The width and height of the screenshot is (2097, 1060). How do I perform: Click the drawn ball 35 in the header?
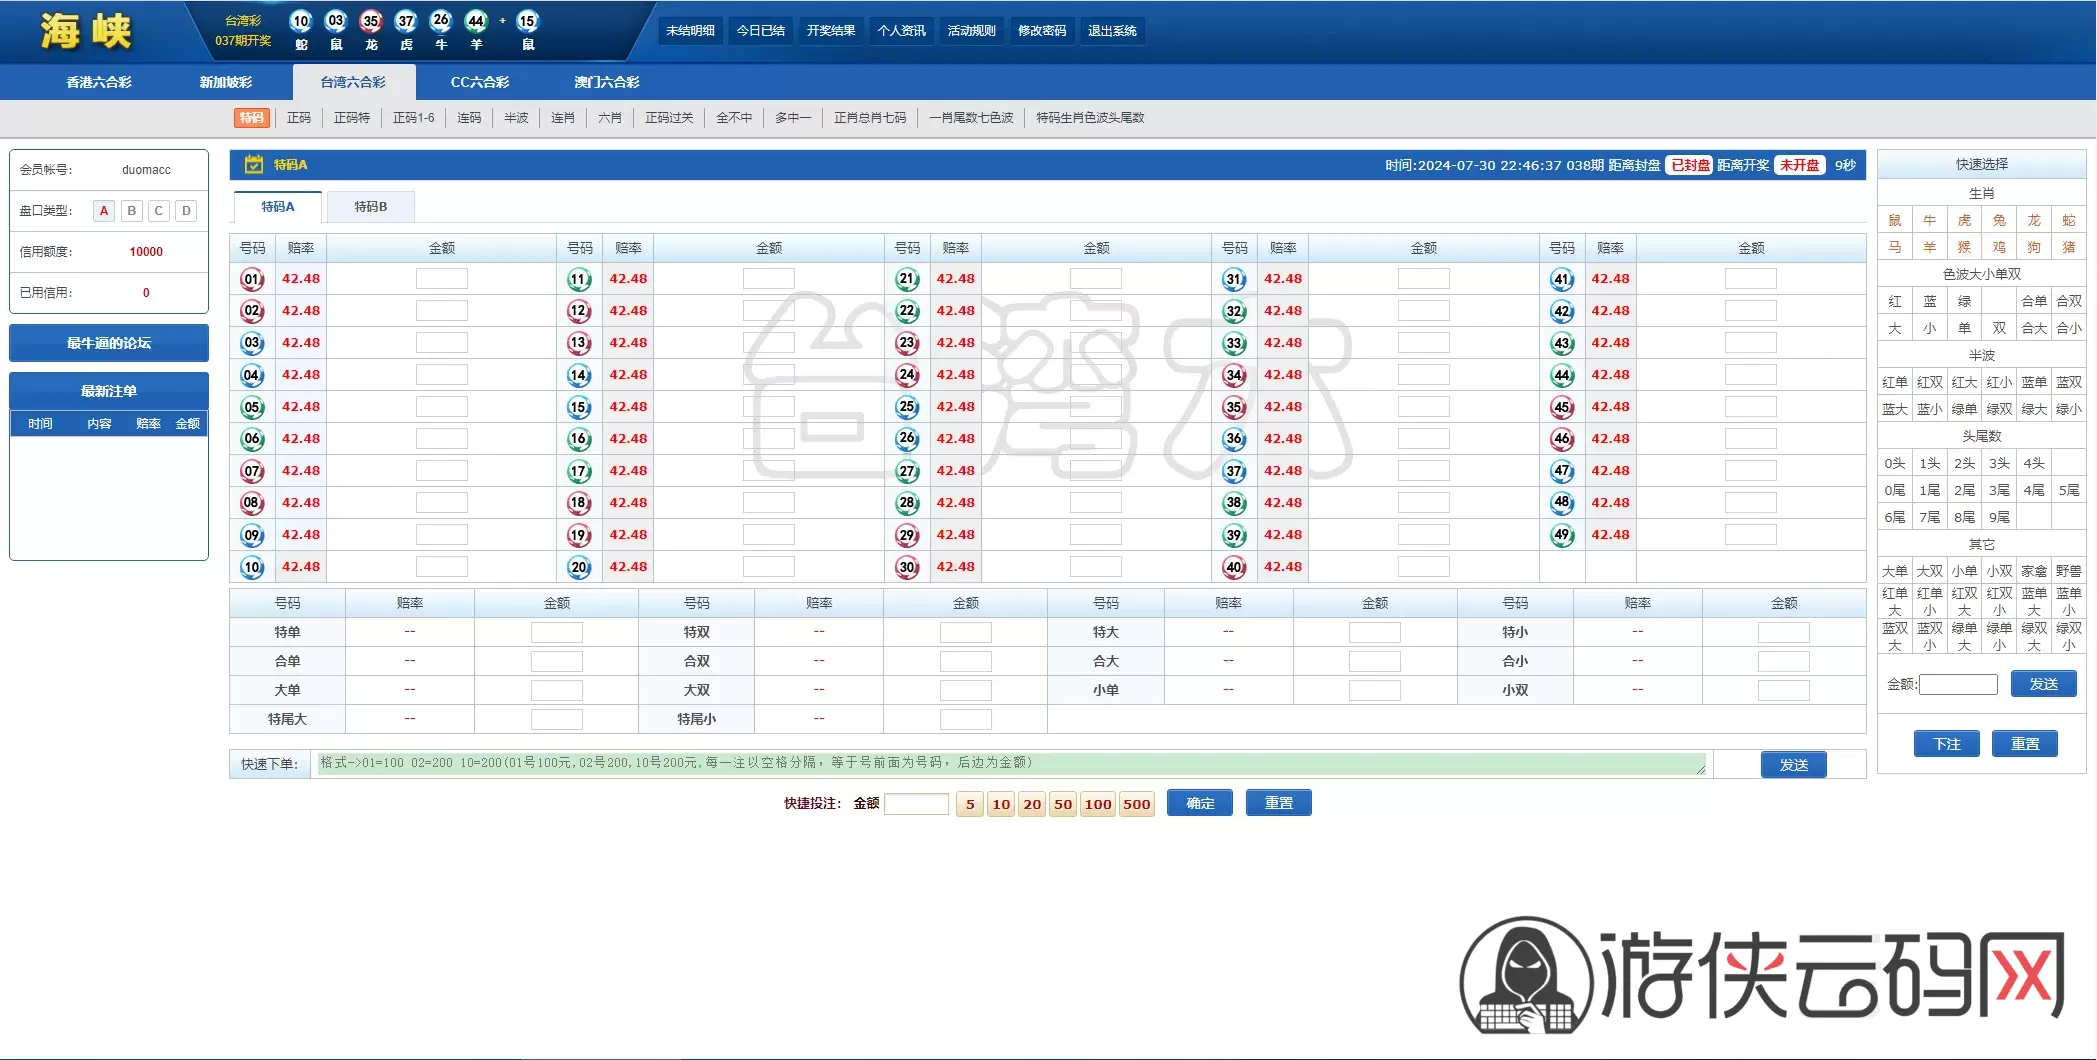click(x=371, y=21)
